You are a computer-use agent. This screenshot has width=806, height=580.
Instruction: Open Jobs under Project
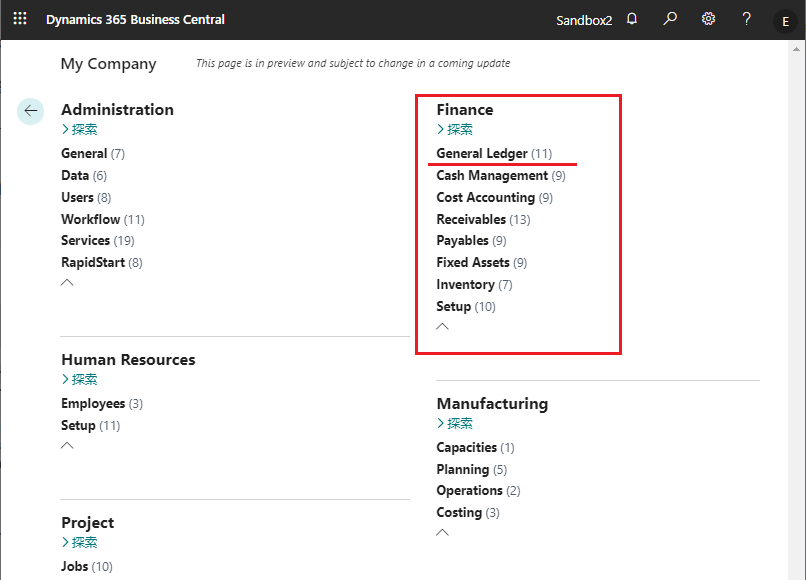point(87,567)
